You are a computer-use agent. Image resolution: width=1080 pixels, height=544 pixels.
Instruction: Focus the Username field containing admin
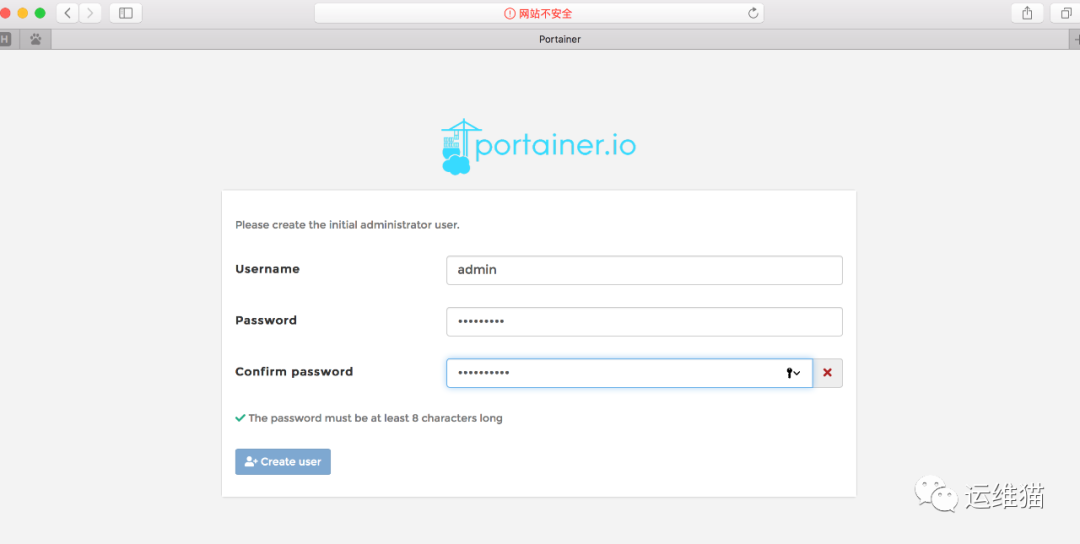click(x=644, y=270)
